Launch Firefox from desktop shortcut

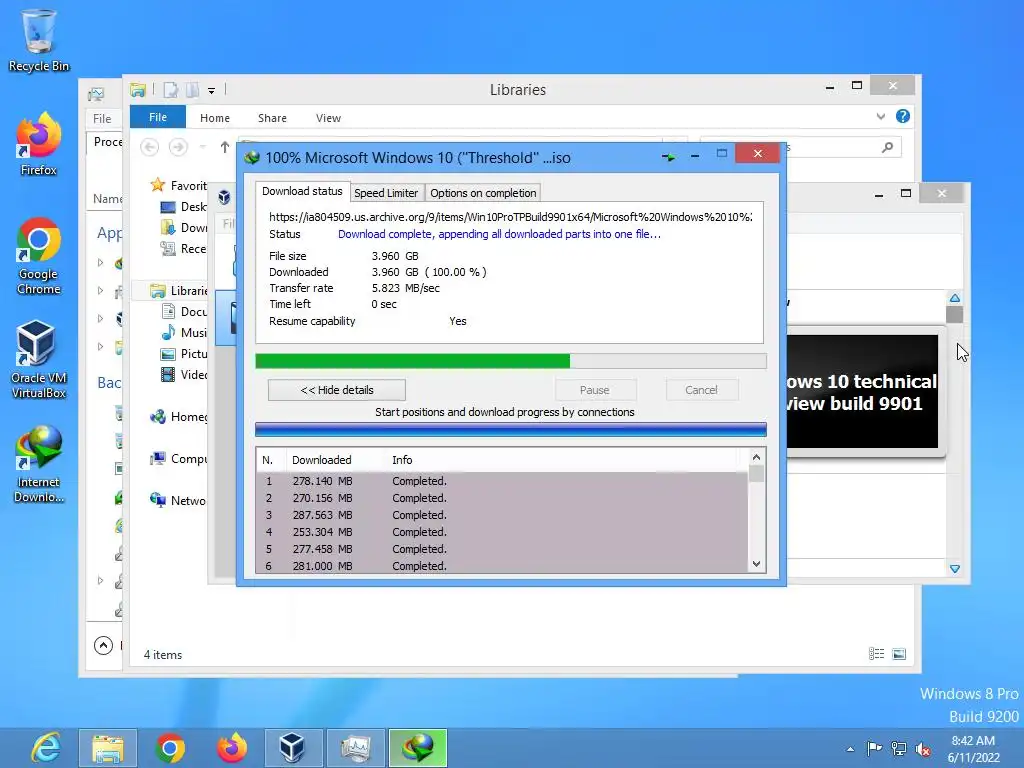pyautogui.click(x=39, y=144)
